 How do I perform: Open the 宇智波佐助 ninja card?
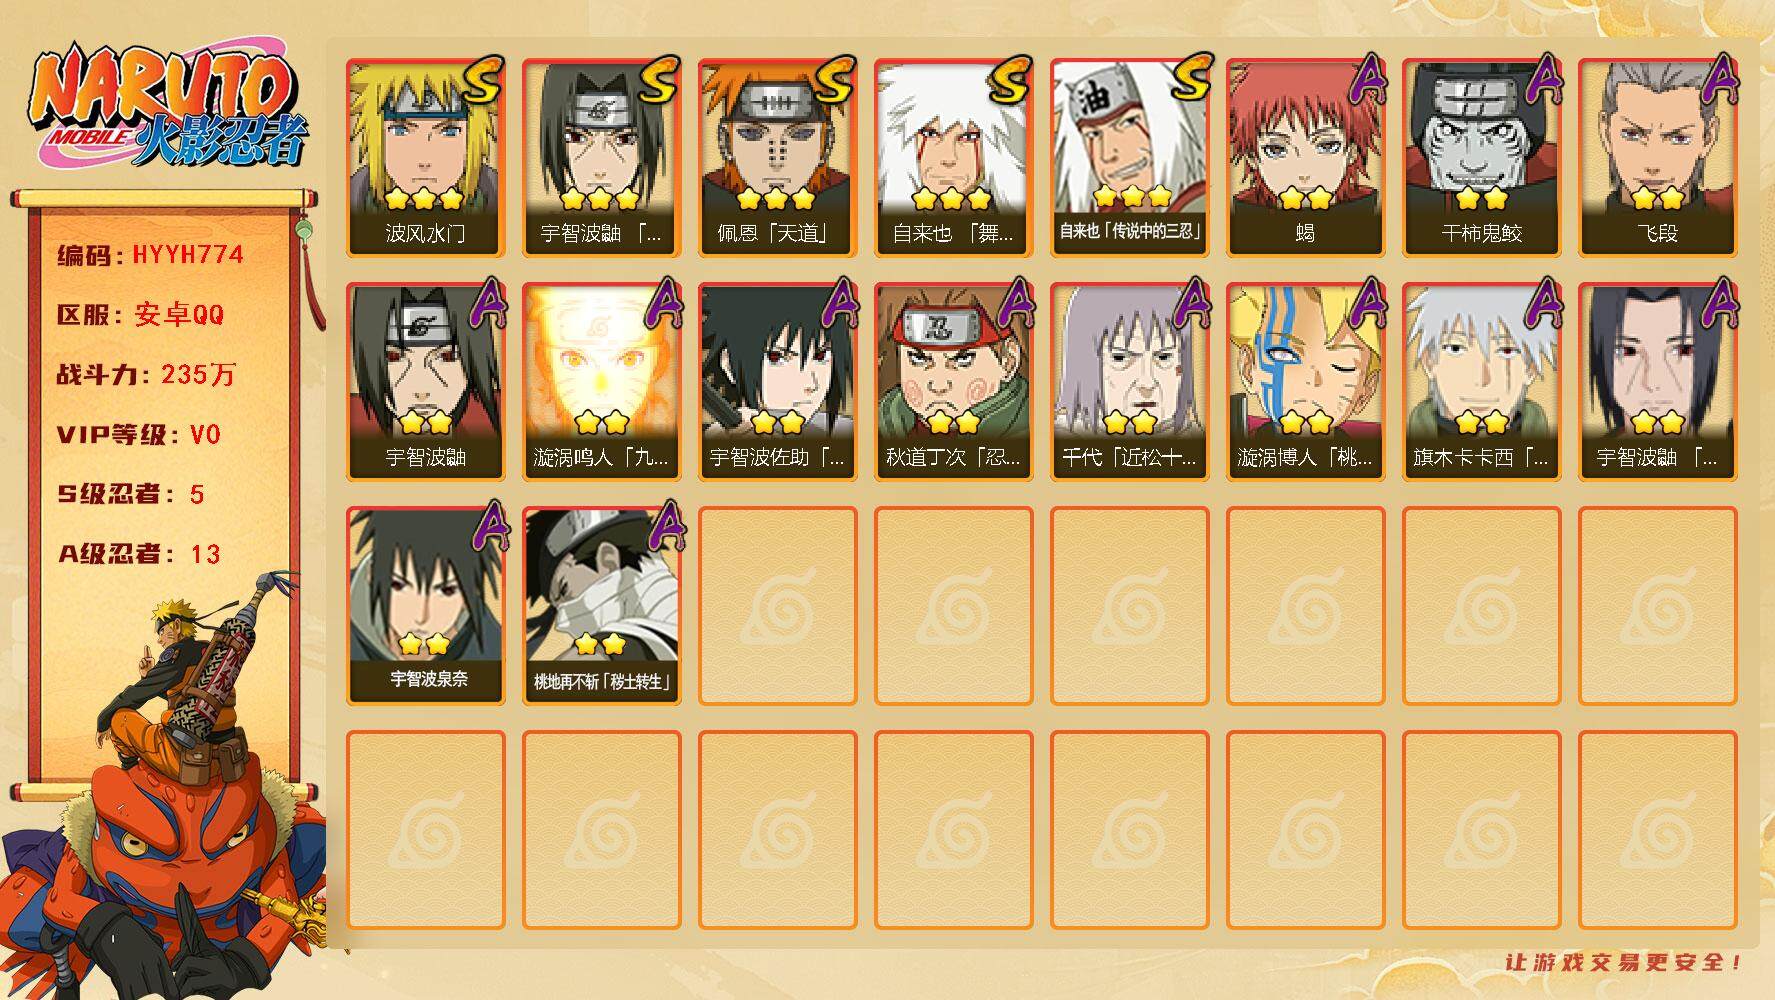pyautogui.click(x=778, y=382)
